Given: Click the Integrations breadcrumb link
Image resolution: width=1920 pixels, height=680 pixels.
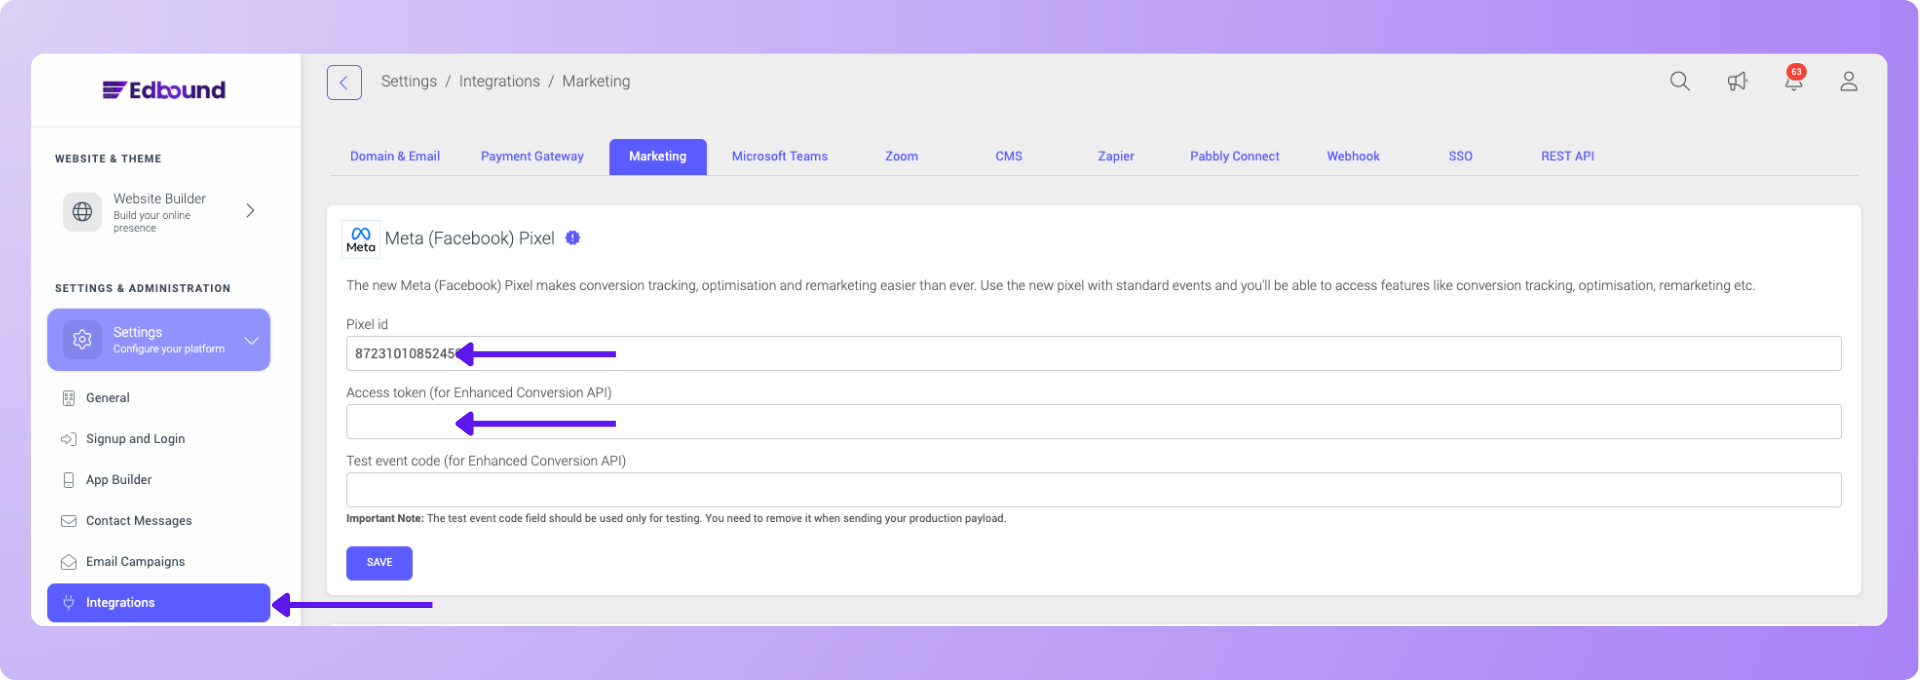Looking at the screenshot, I should coord(499,82).
